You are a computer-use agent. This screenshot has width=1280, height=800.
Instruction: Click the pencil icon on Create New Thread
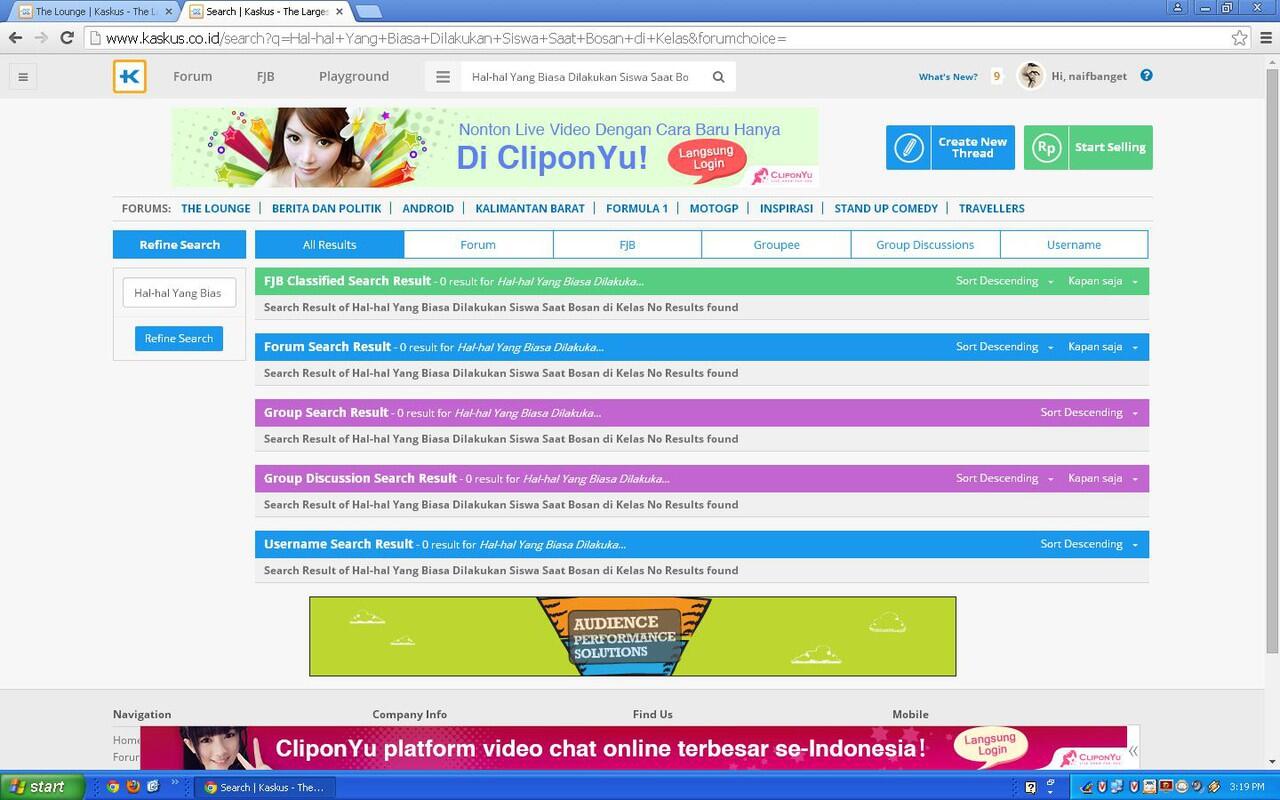click(x=908, y=148)
